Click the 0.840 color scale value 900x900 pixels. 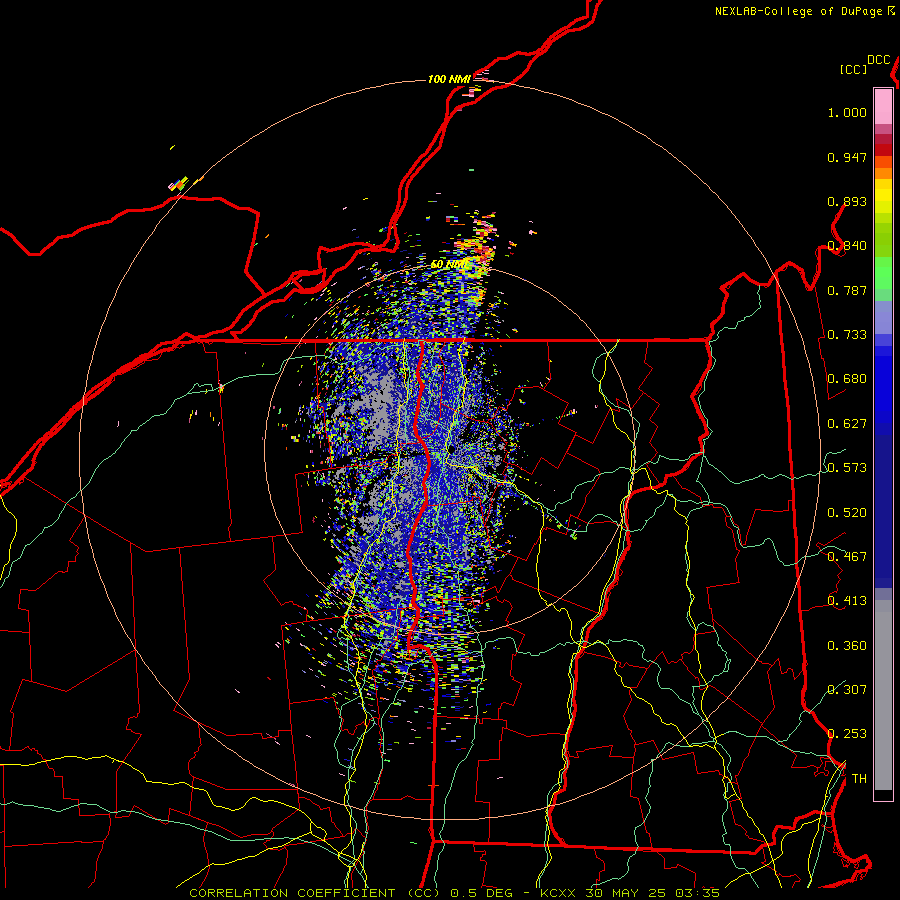847,246
